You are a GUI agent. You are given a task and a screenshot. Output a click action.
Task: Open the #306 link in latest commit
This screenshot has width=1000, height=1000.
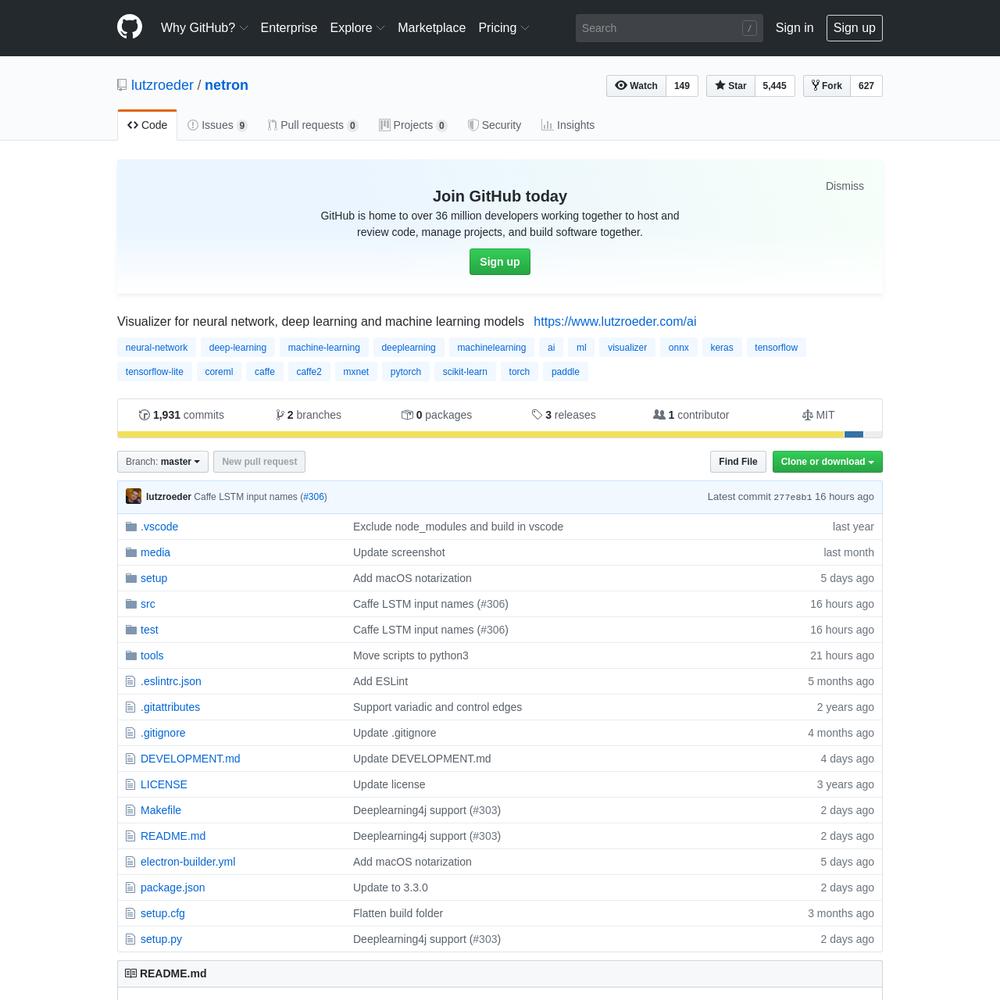point(314,497)
